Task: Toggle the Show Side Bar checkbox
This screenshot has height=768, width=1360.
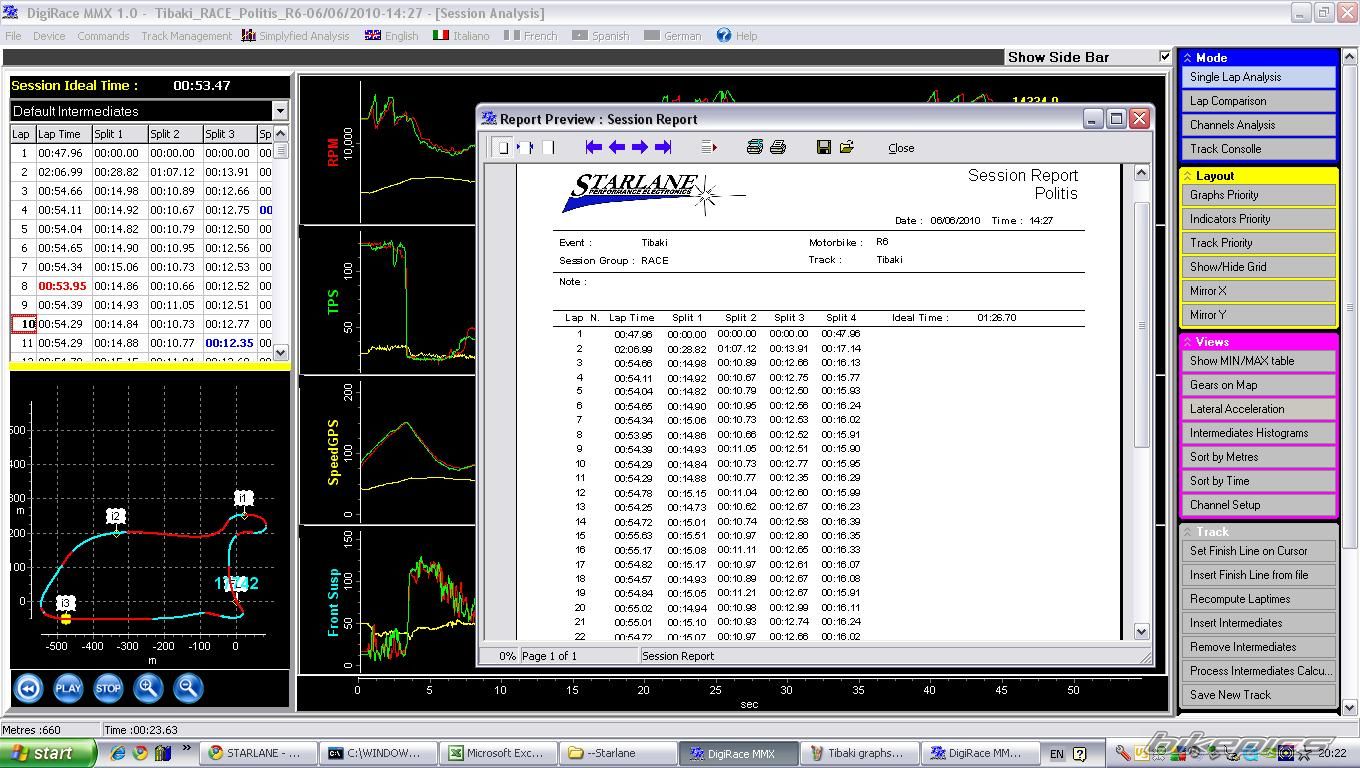Action: coord(1164,57)
